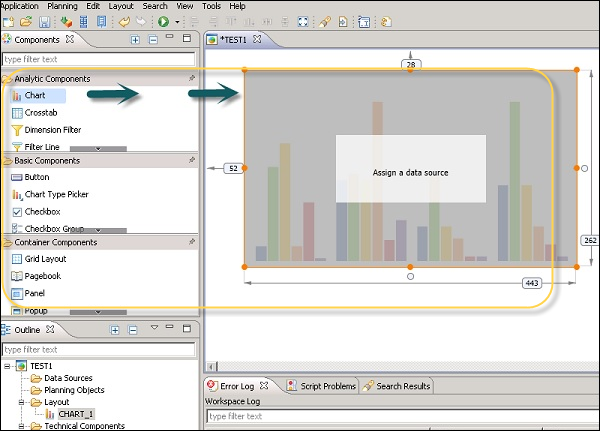Click the Save icon in the toolbar

(45, 21)
